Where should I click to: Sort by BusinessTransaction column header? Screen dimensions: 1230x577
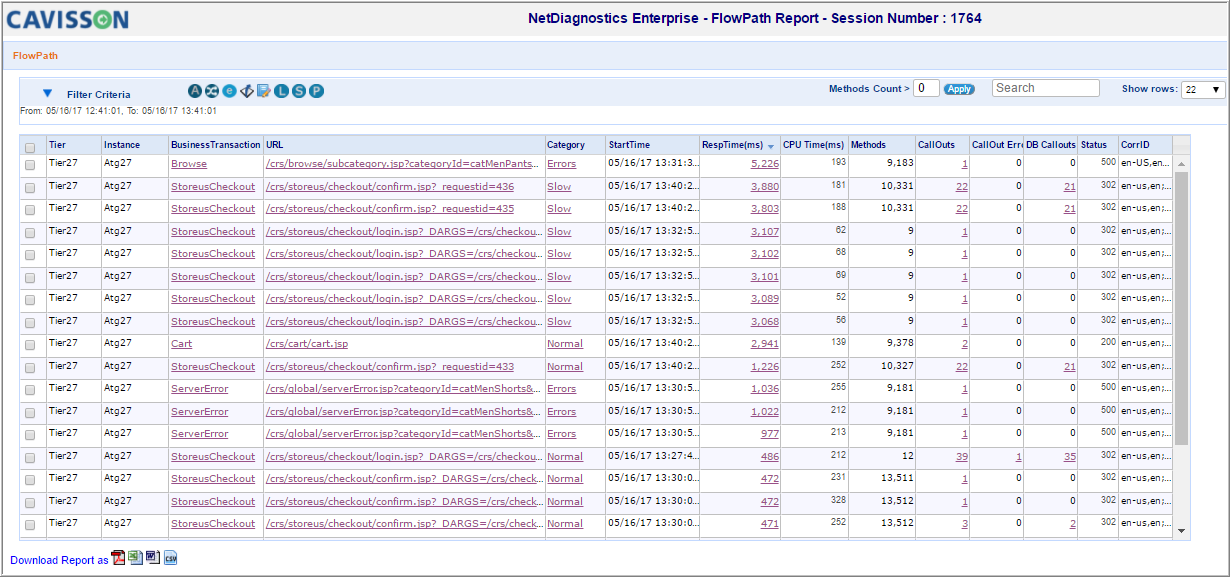click(215, 145)
